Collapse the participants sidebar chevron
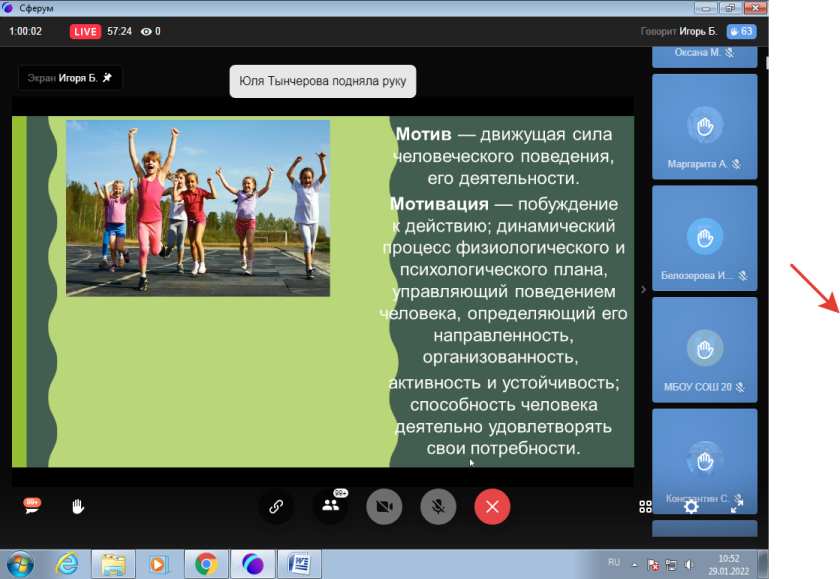The image size is (840, 579). point(643,289)
